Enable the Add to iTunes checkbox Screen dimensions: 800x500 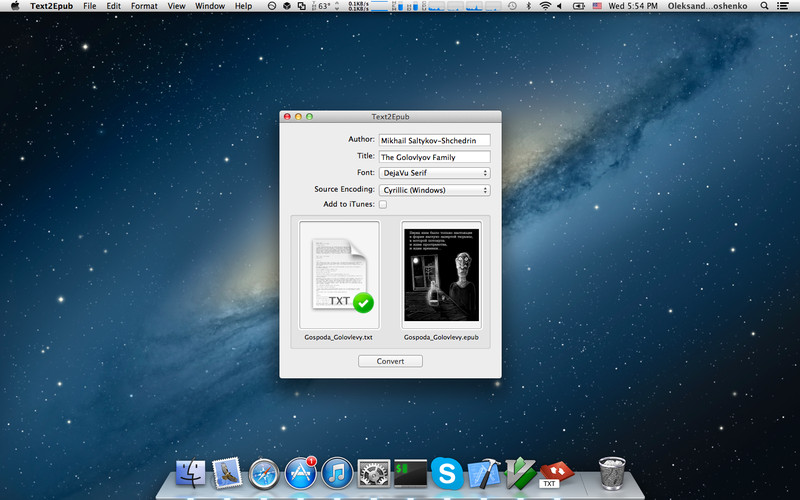[383, 204]
